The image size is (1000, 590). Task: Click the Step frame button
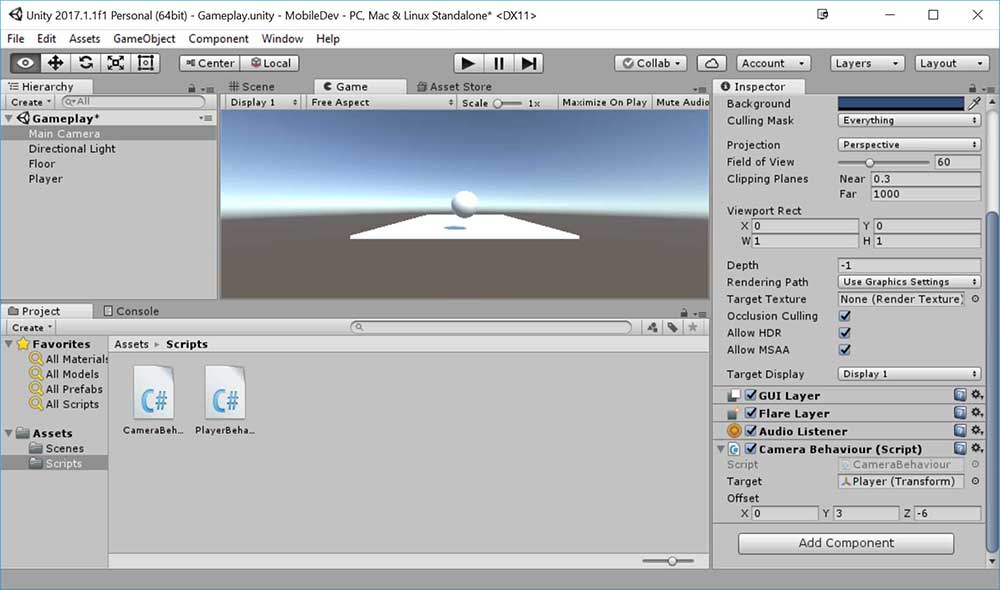529,63
